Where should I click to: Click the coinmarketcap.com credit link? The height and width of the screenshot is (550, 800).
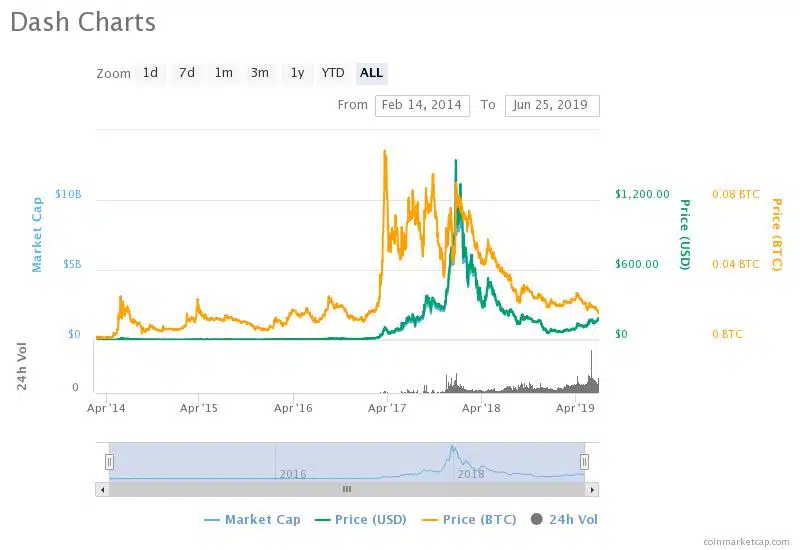746,542
